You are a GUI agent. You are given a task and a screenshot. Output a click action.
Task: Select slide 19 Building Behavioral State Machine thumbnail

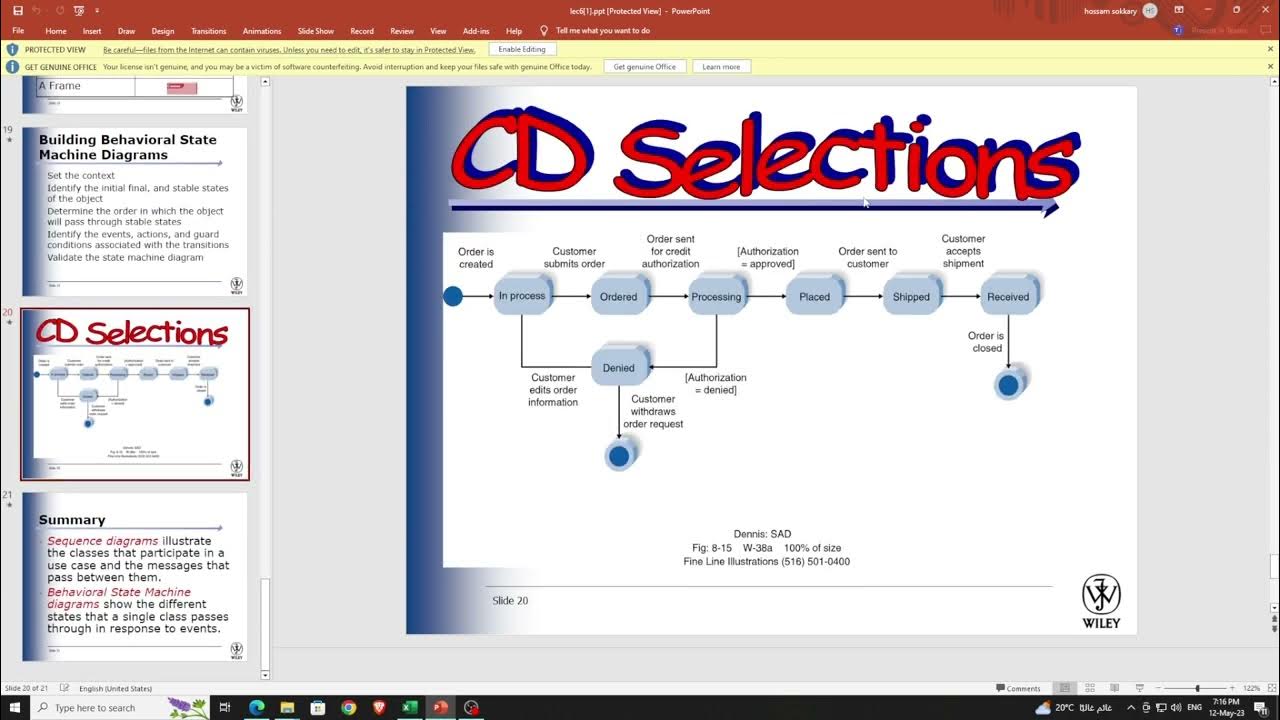135,211
